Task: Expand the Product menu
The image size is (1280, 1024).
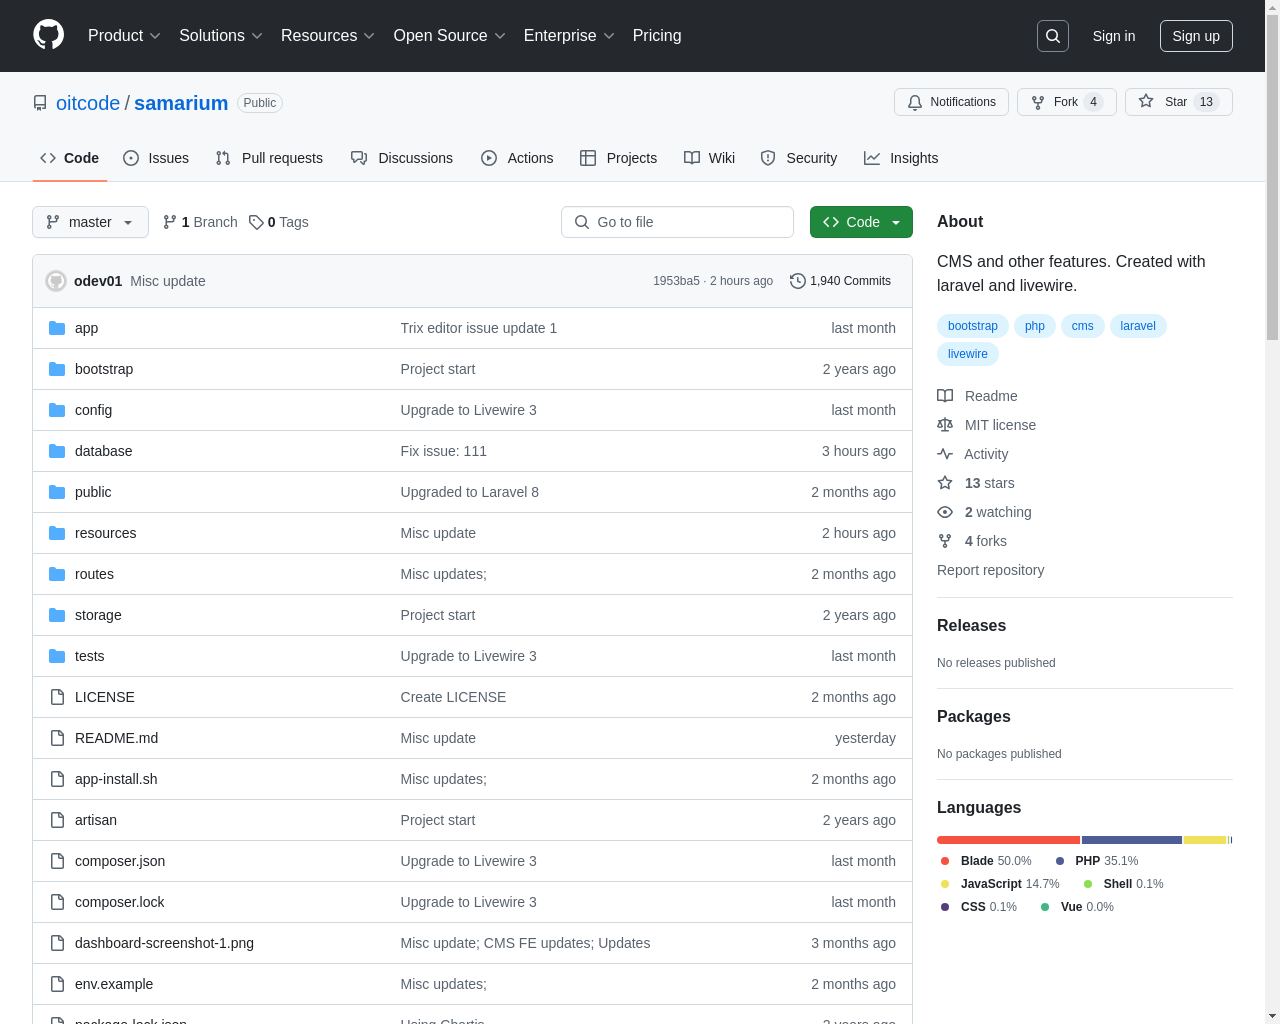Action: pyautogui.click(x=124, y=36)
